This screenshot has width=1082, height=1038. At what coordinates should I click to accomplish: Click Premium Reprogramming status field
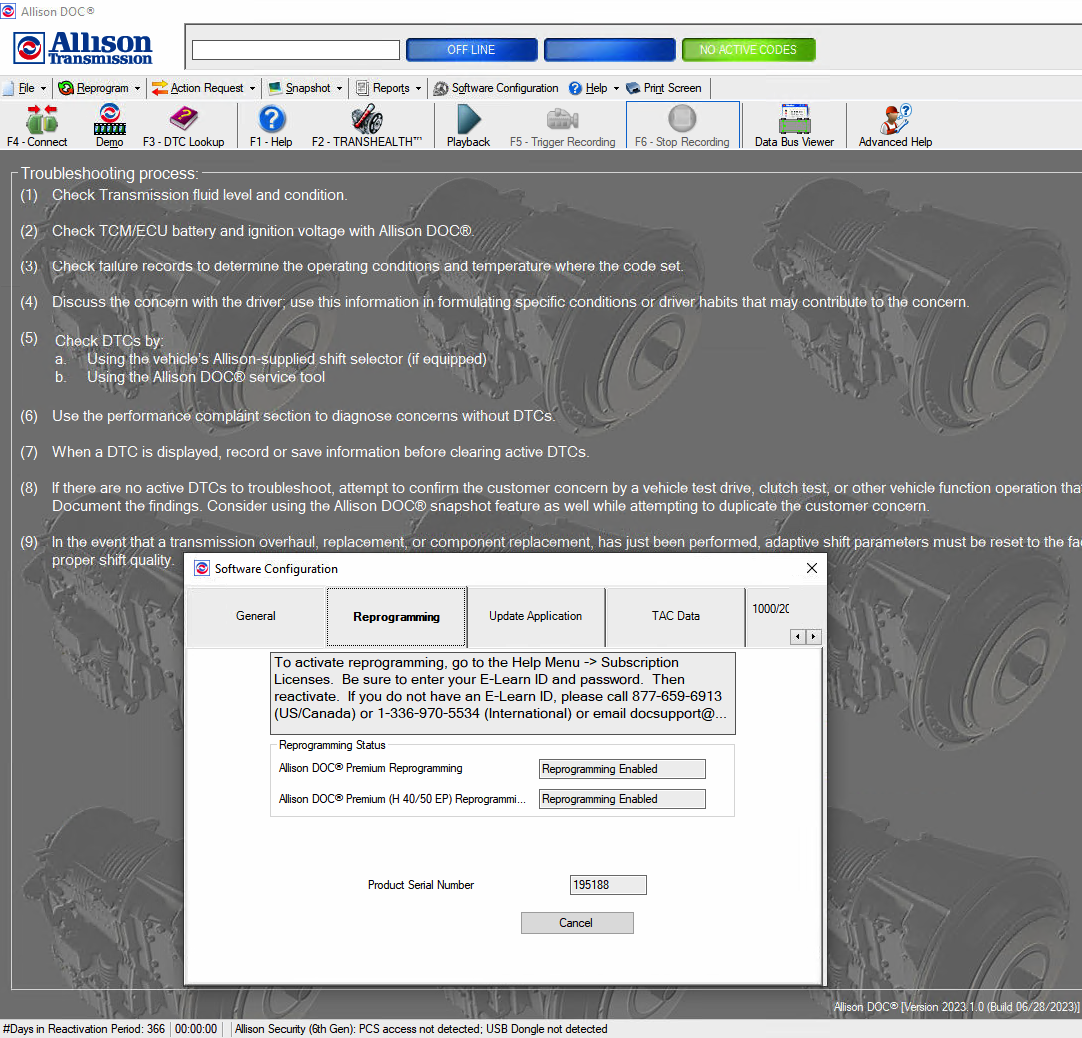click(622, 769)
